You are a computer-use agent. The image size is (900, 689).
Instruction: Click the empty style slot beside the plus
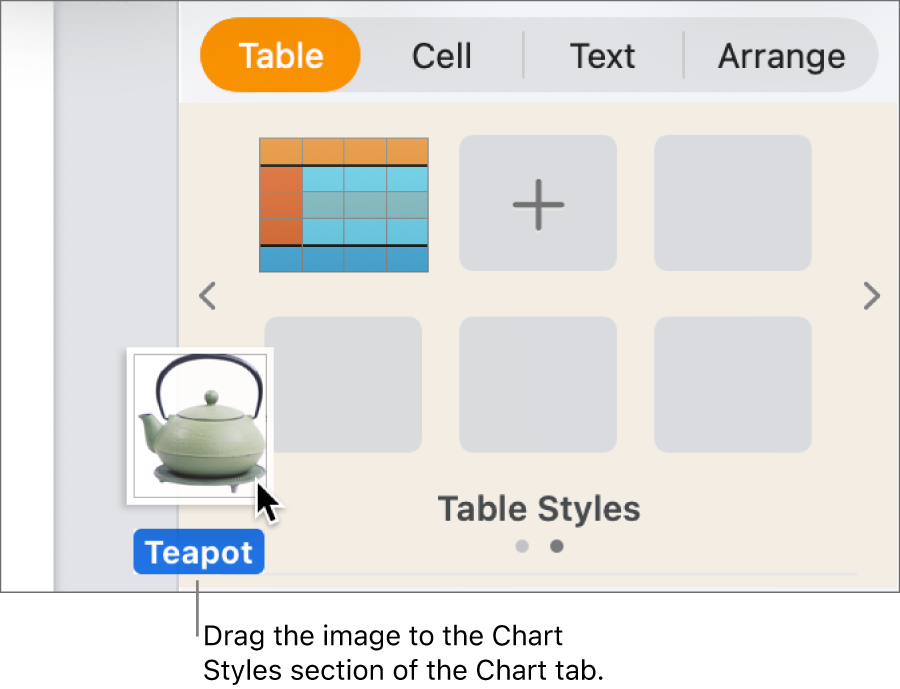(732, 203)
